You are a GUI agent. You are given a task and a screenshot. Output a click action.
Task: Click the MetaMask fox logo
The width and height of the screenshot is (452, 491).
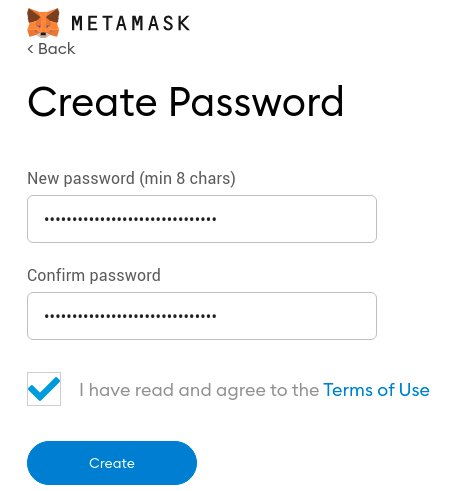(x=43, y=23)
